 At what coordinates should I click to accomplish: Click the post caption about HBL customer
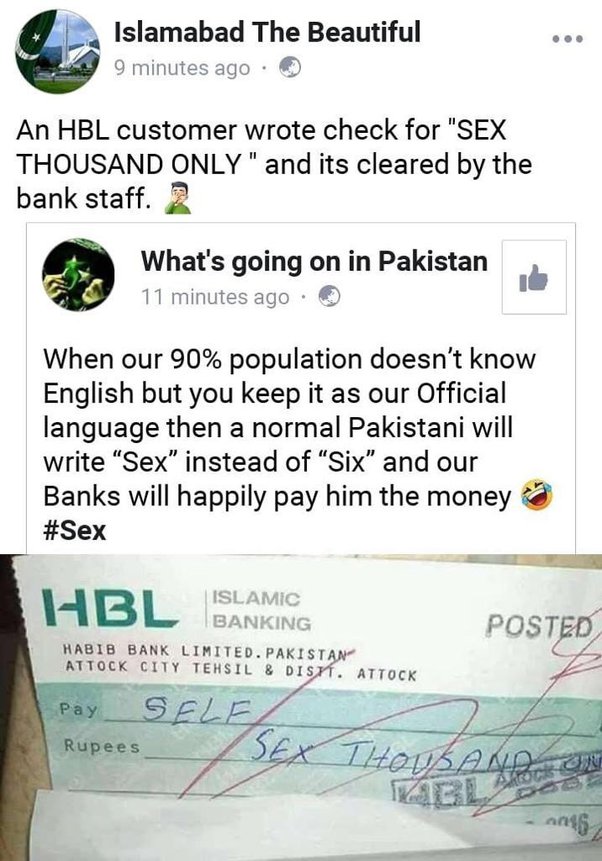(x=274, y=164)
